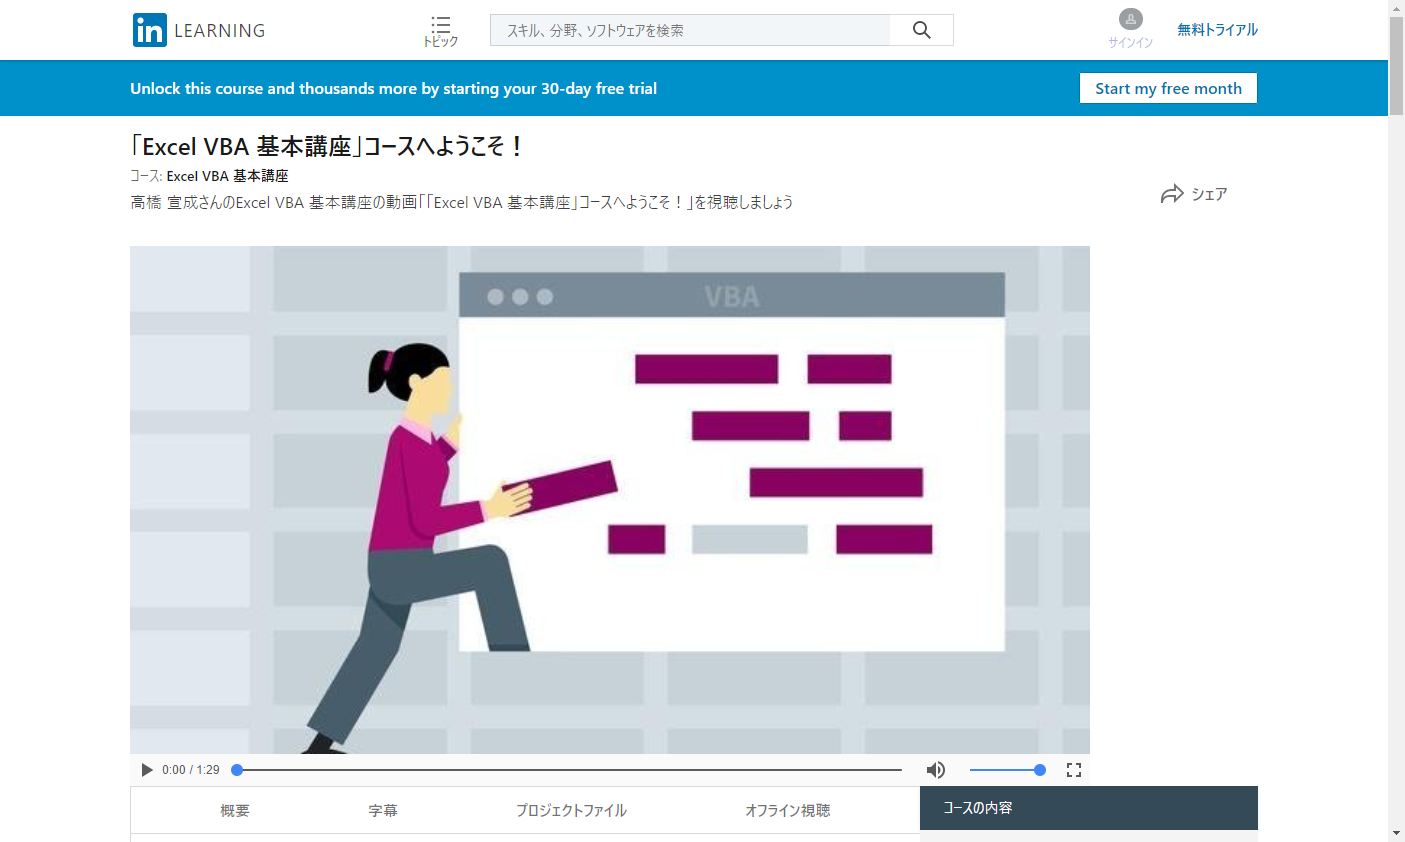Screen dimensions: 1405x842
Task: Click the 無料トライアル link
Action: 1217,30
